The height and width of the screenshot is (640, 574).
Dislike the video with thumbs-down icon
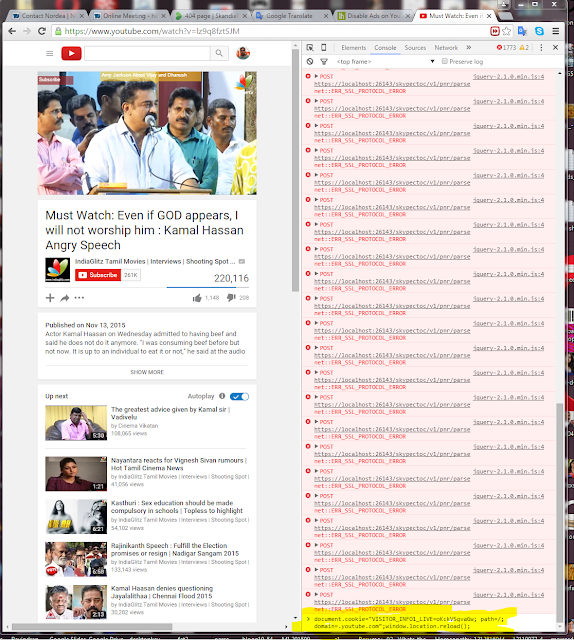click(231, 298)
